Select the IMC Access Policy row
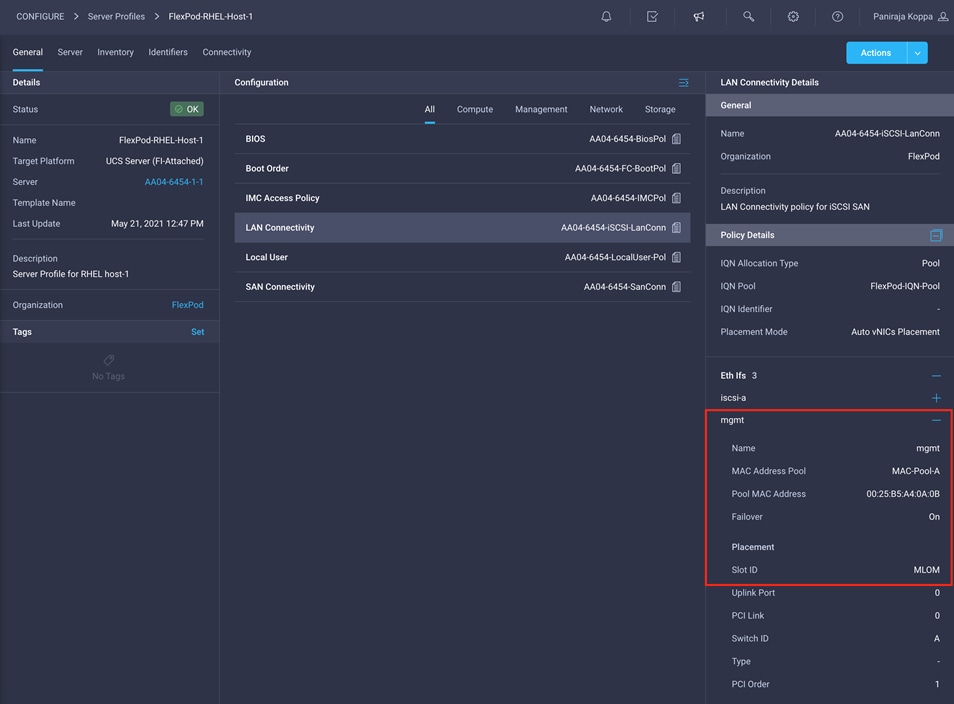The width and height of the screenshot is (954, 704). pyautogui.click(x=462, y=198)
